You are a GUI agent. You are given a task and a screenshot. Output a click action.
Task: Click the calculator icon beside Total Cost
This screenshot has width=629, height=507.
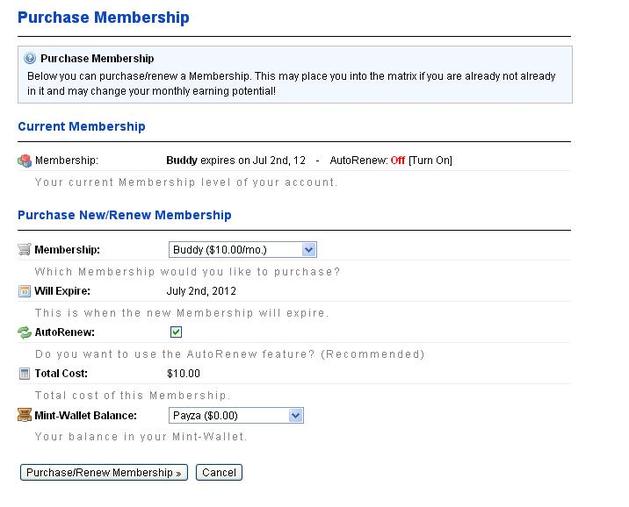click(x=24, y=373)
